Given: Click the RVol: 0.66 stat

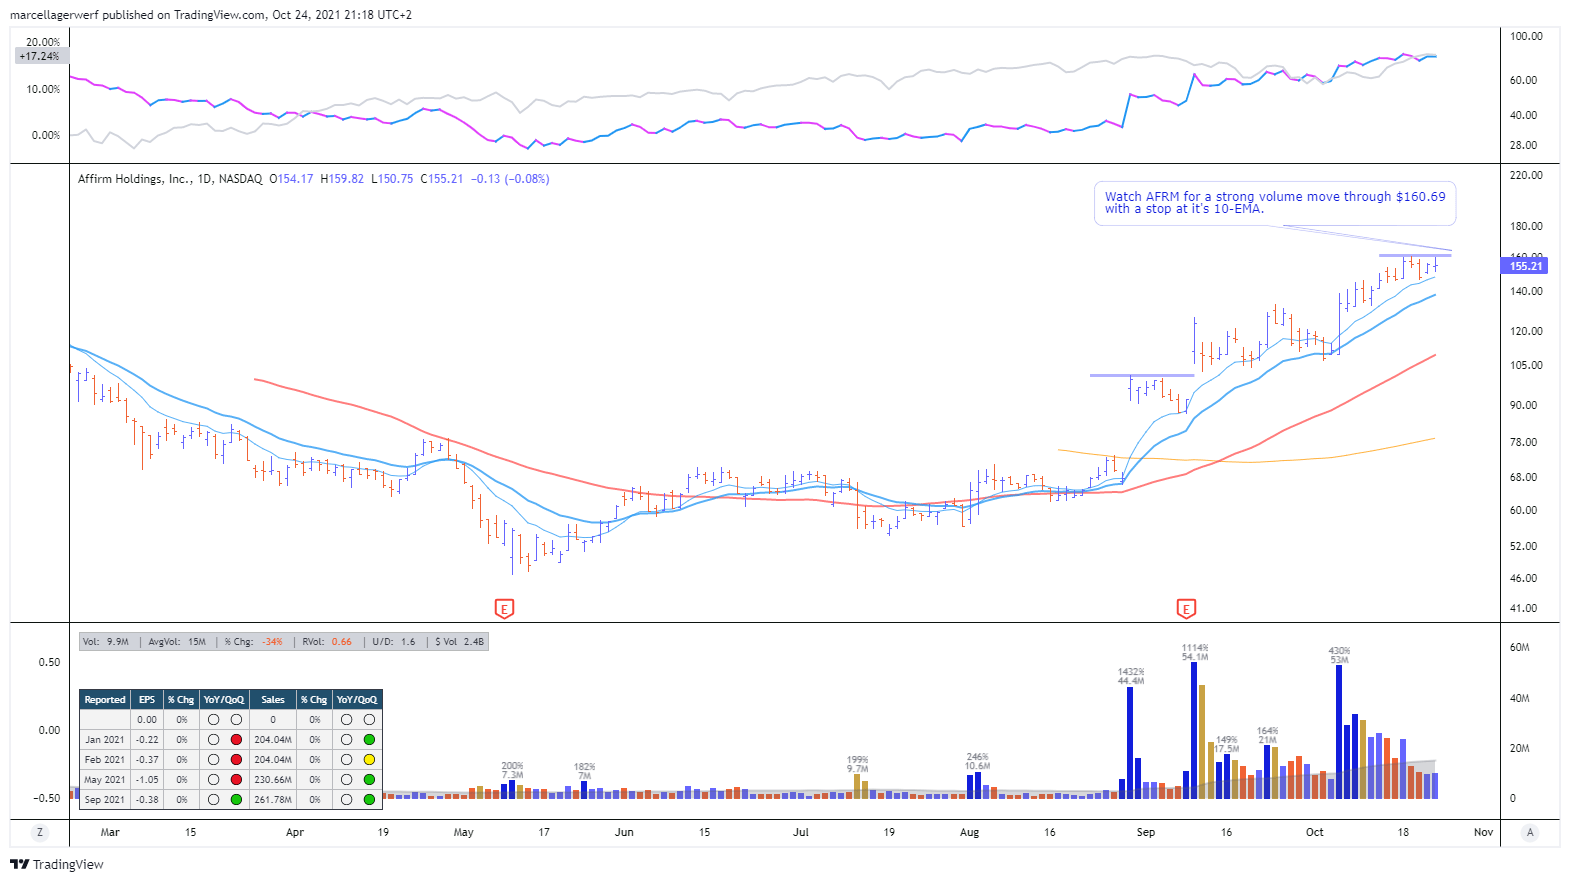Looking at the screenshot, I should point(328,642).
